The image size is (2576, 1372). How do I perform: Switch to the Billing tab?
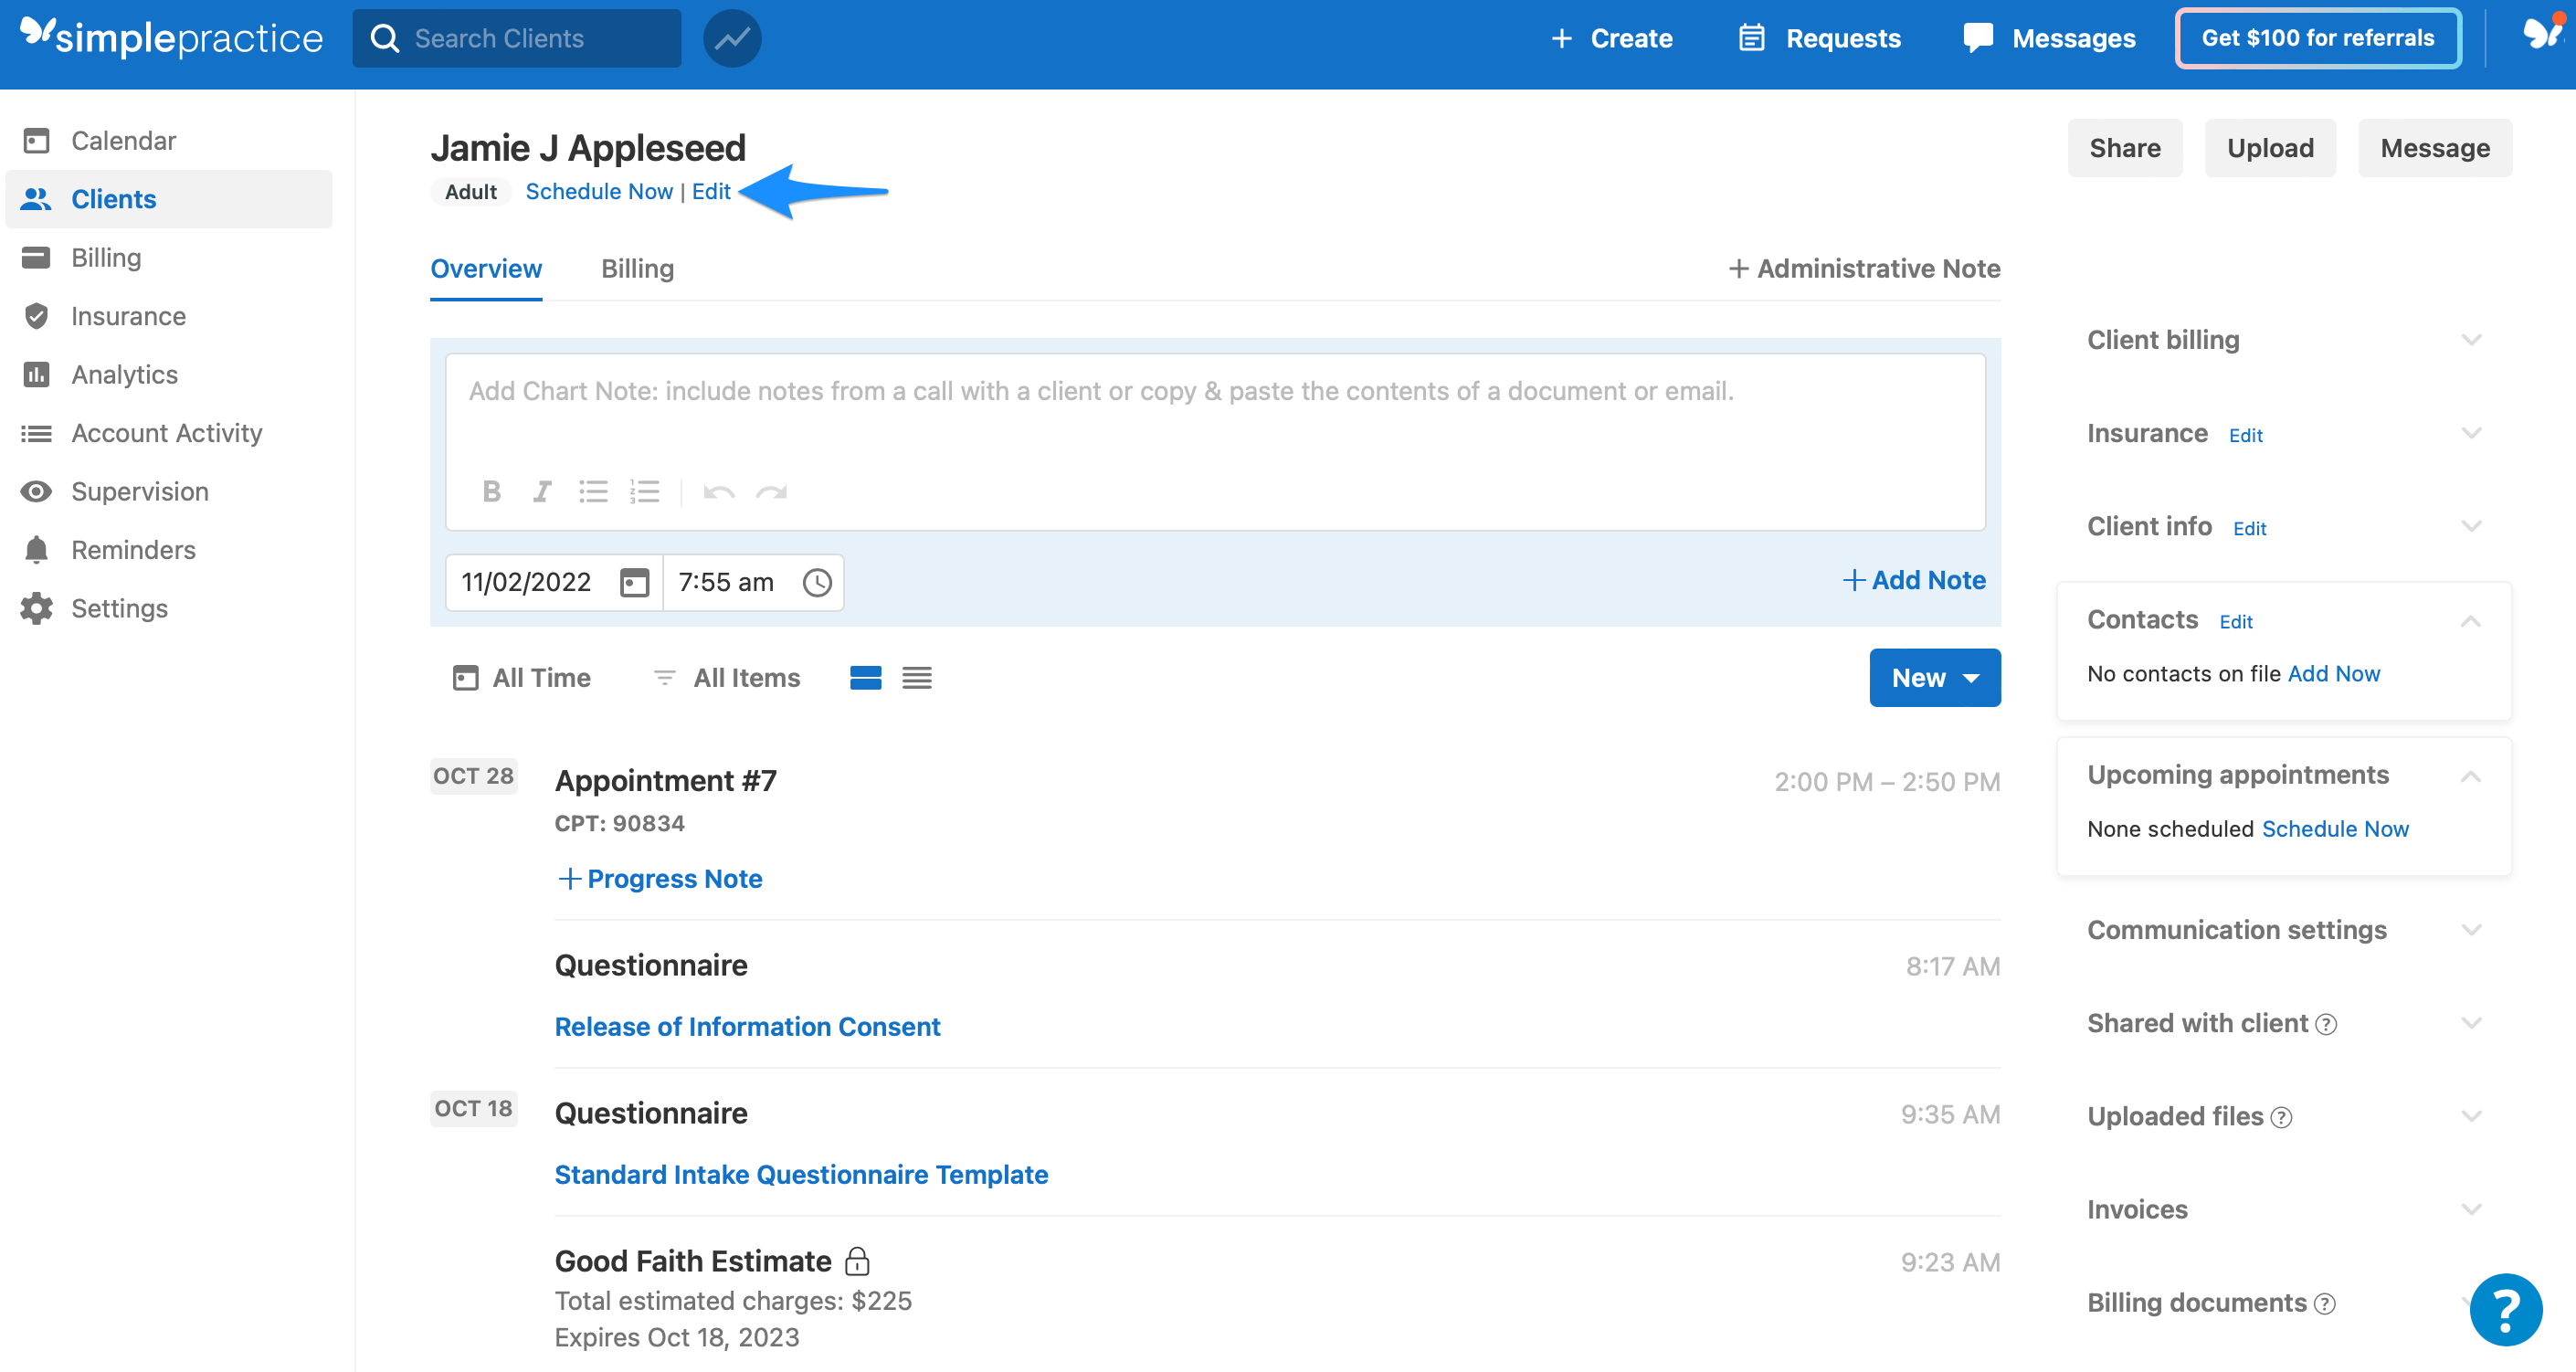tap(637, 268)
